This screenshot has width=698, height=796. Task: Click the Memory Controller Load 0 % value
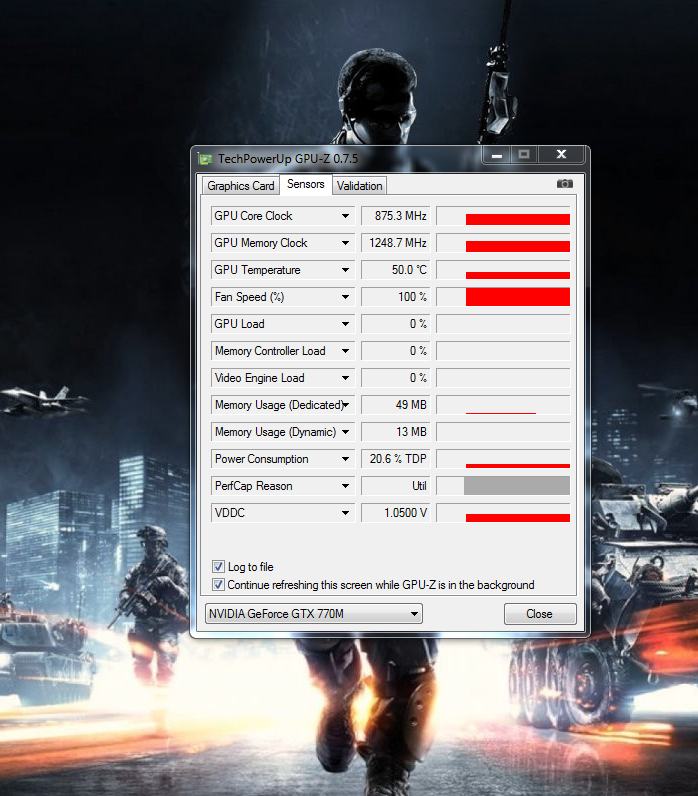coord(396,351)
